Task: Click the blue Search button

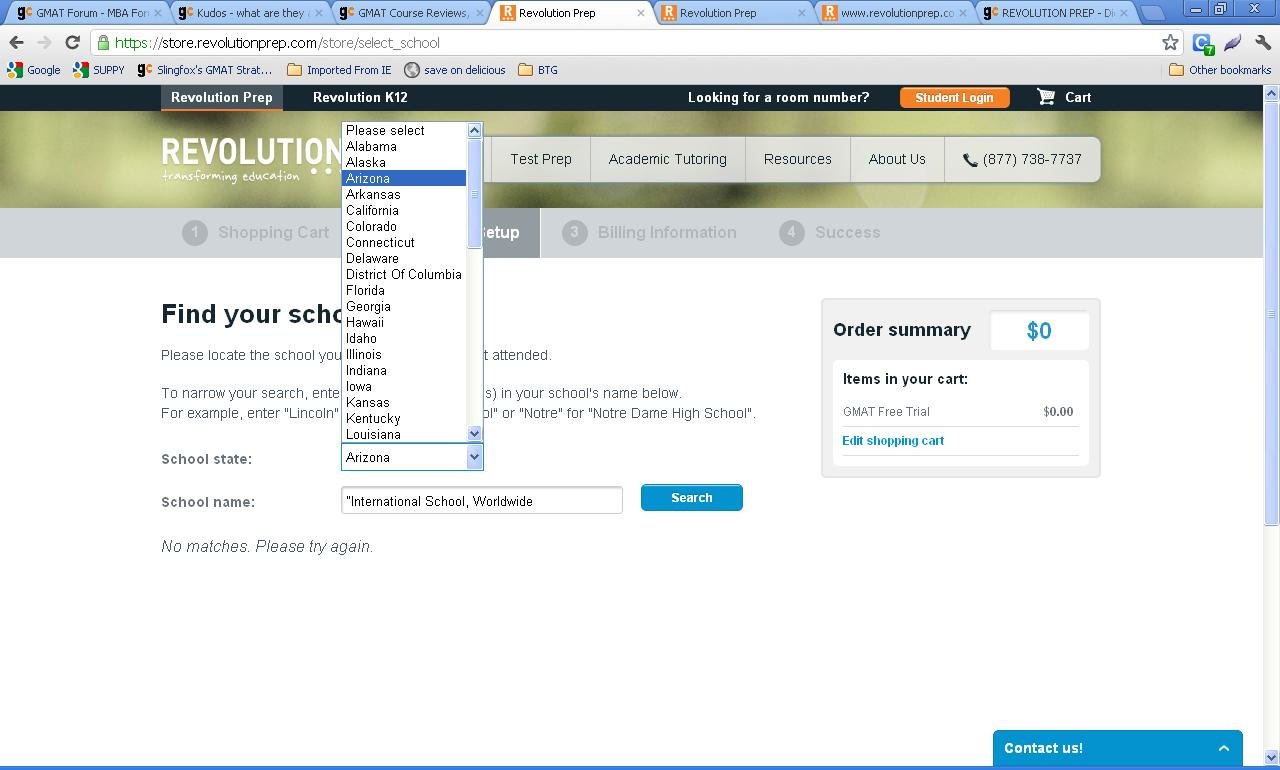Action: (x=691, y=498)
